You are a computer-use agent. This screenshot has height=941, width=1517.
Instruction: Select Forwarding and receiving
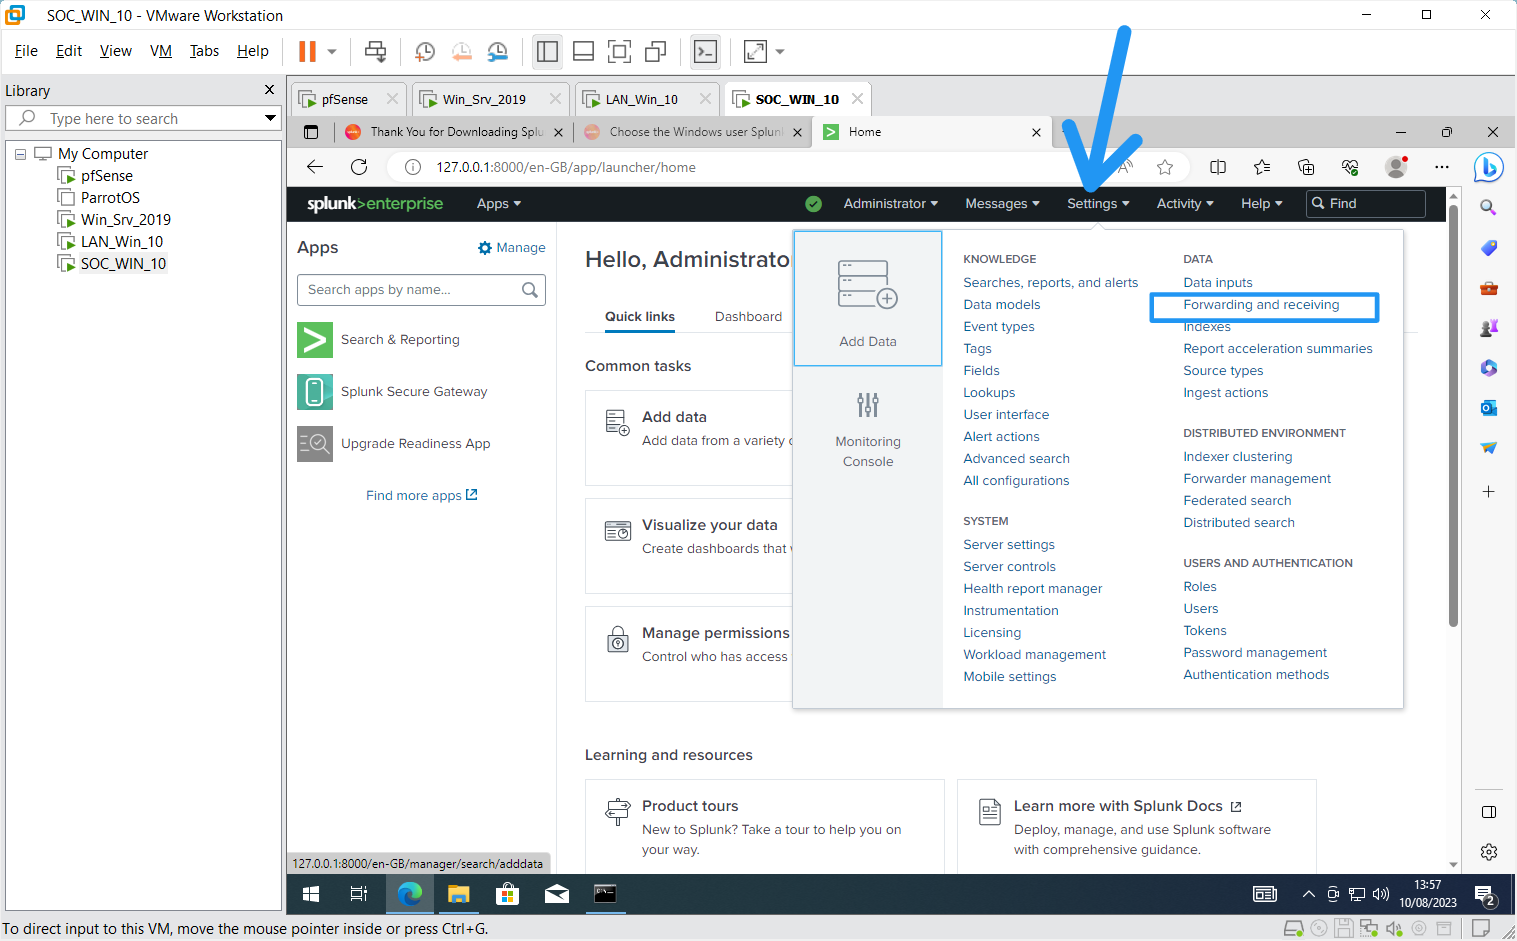click(x=1261, y=305)
